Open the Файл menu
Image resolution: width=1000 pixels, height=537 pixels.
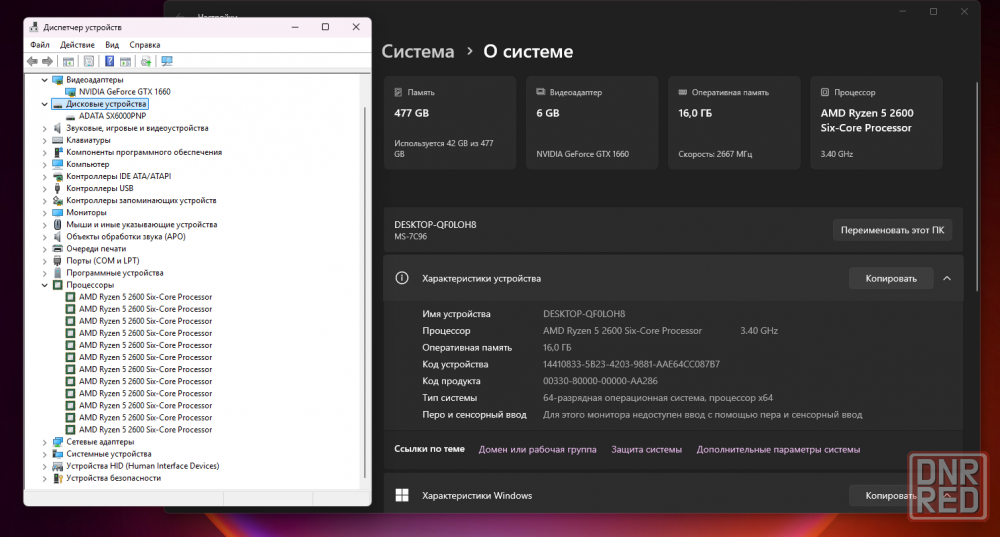(x=40, y=45)
